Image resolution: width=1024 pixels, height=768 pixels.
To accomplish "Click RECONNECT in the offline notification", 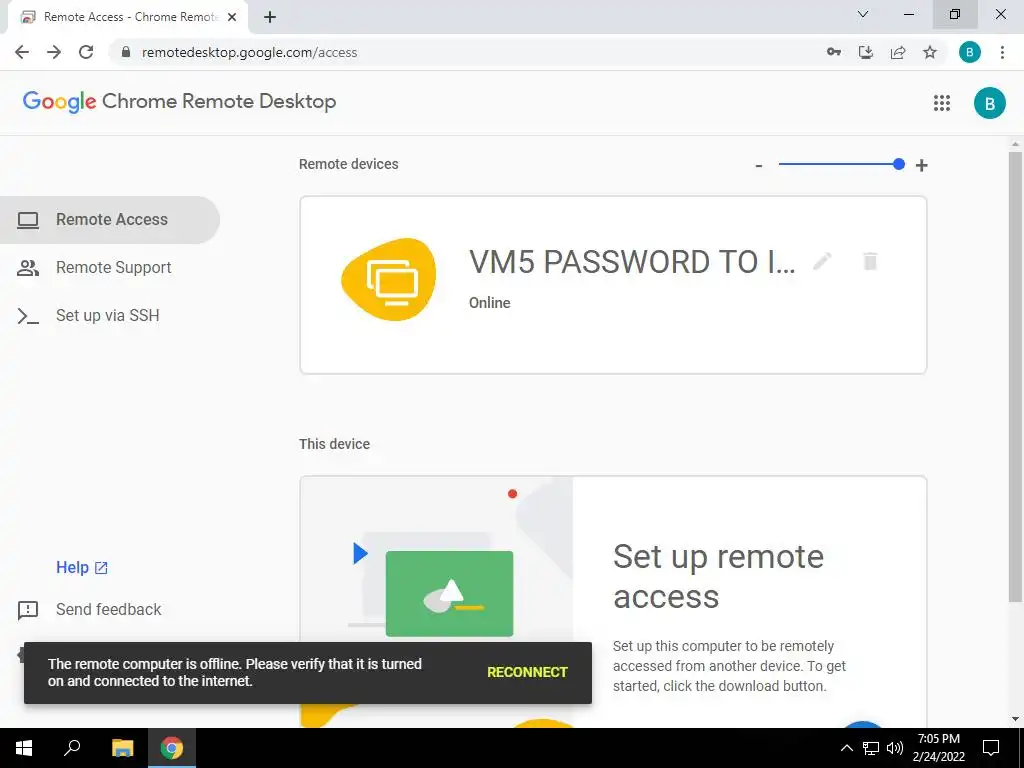I will [x=527, y=672].
